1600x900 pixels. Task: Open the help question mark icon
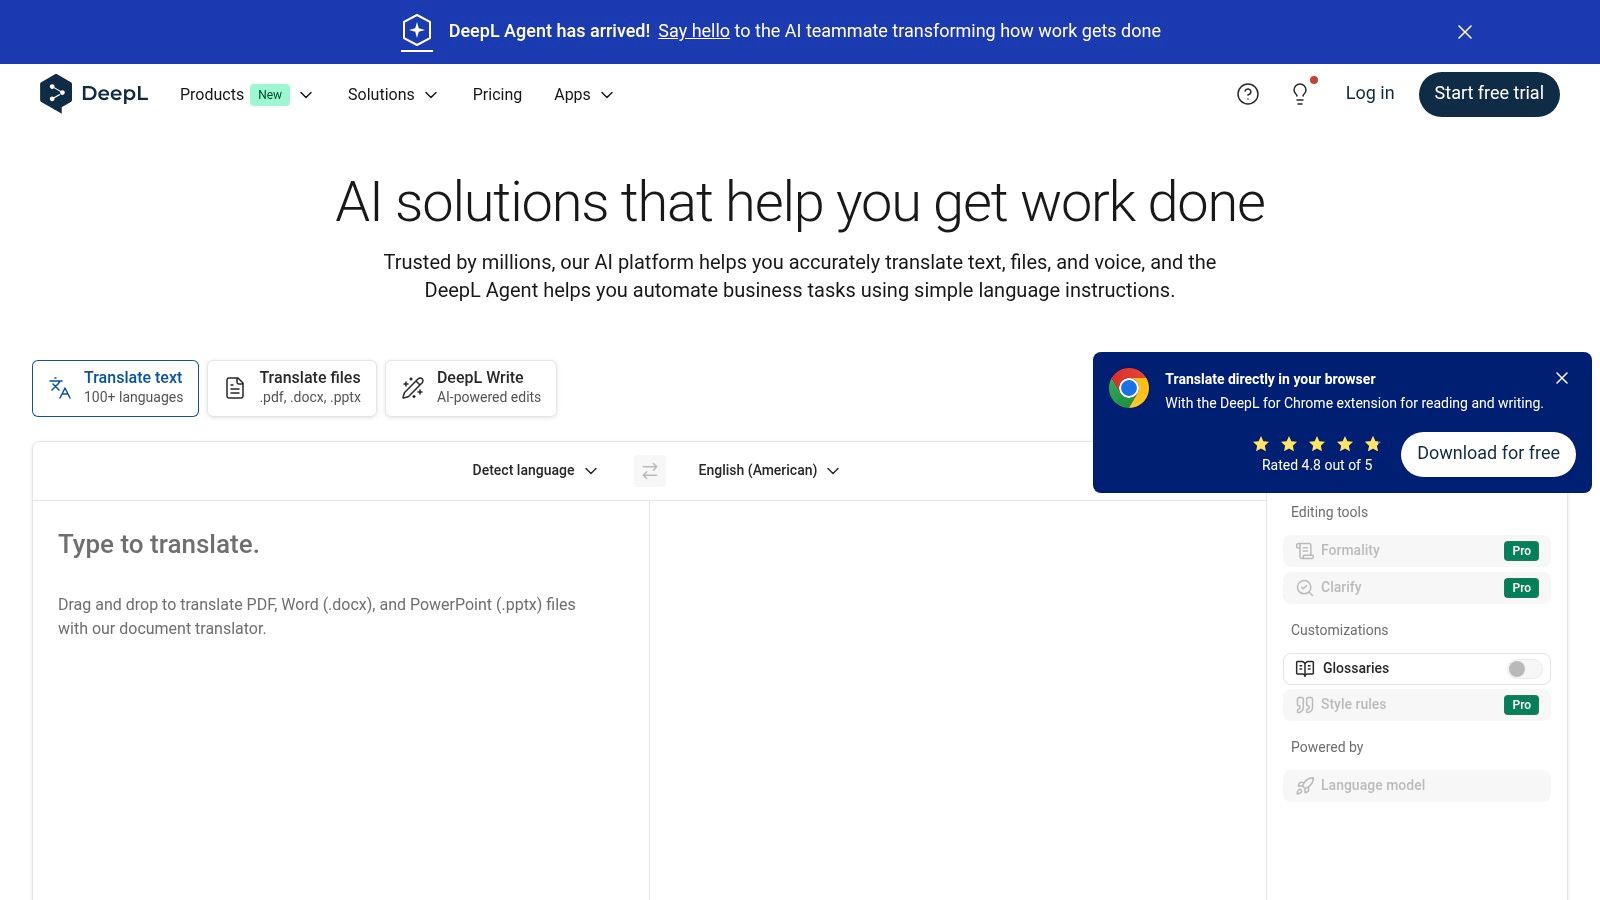(1247, 94)
